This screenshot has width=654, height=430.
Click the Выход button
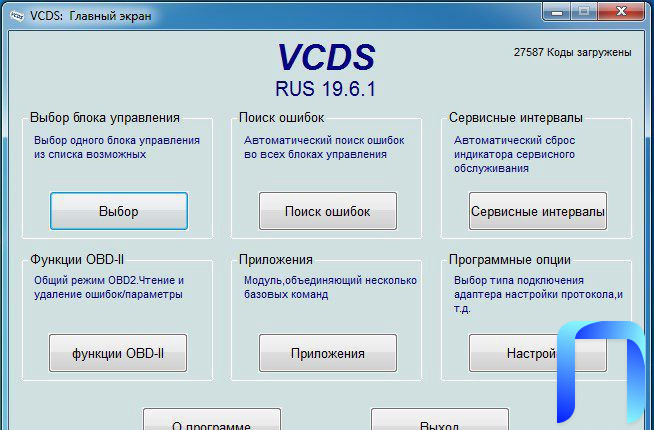pos(440,420)
